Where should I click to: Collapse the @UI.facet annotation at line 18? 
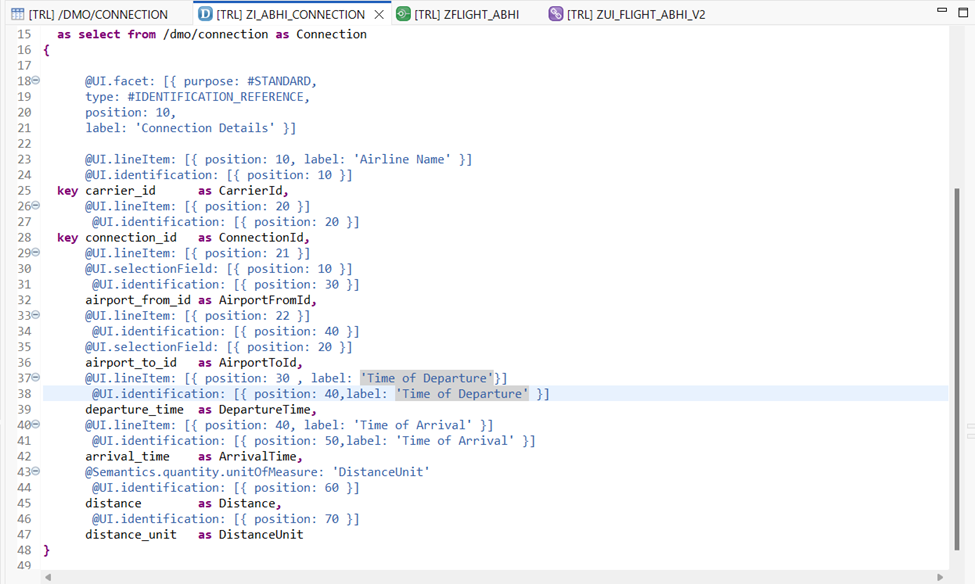[36, 81]
